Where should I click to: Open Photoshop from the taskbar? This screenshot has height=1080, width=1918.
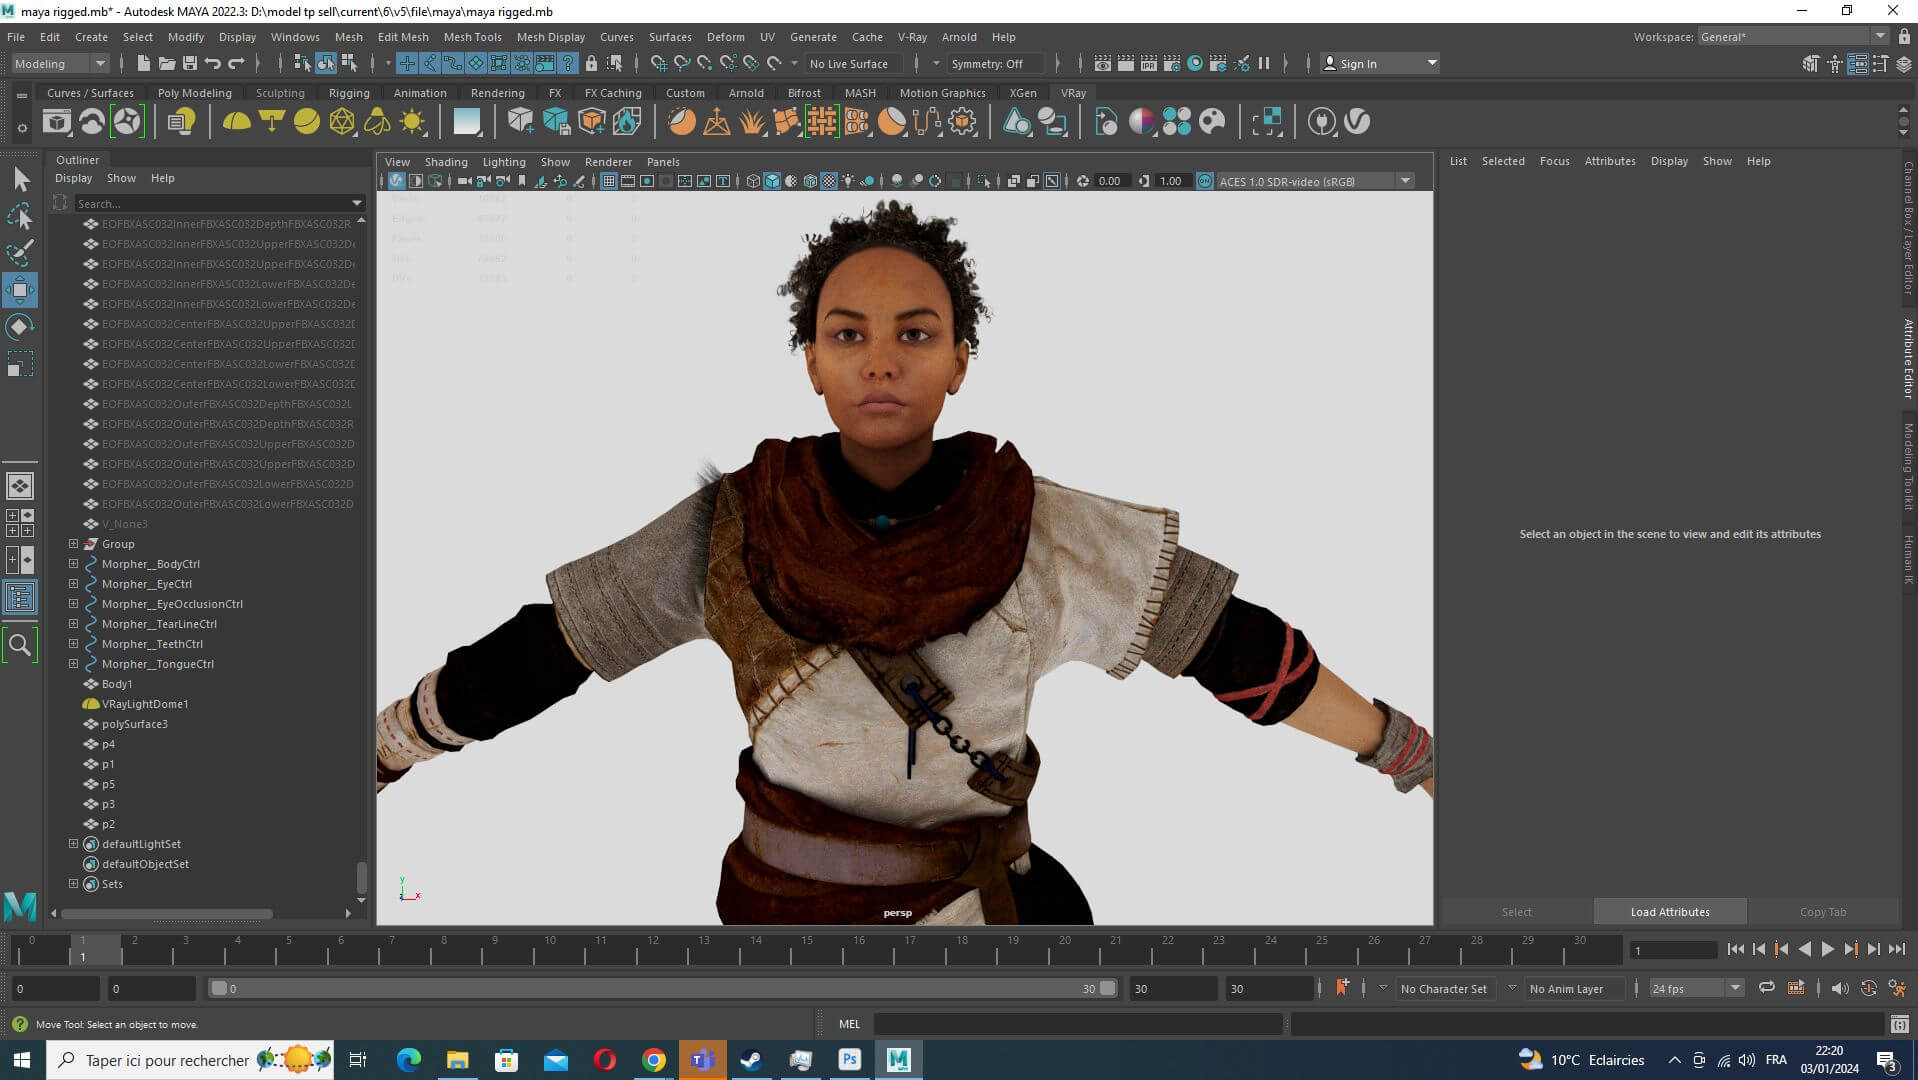(x=849, y=1060)
